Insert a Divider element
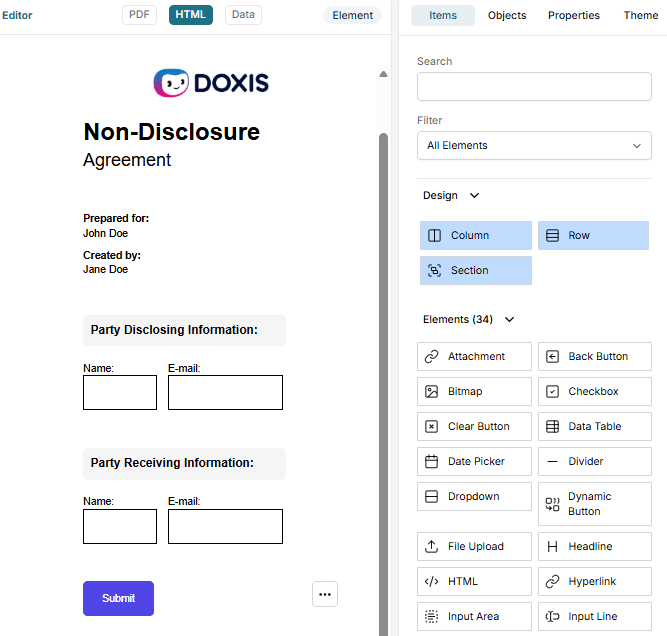 point(595,461)
